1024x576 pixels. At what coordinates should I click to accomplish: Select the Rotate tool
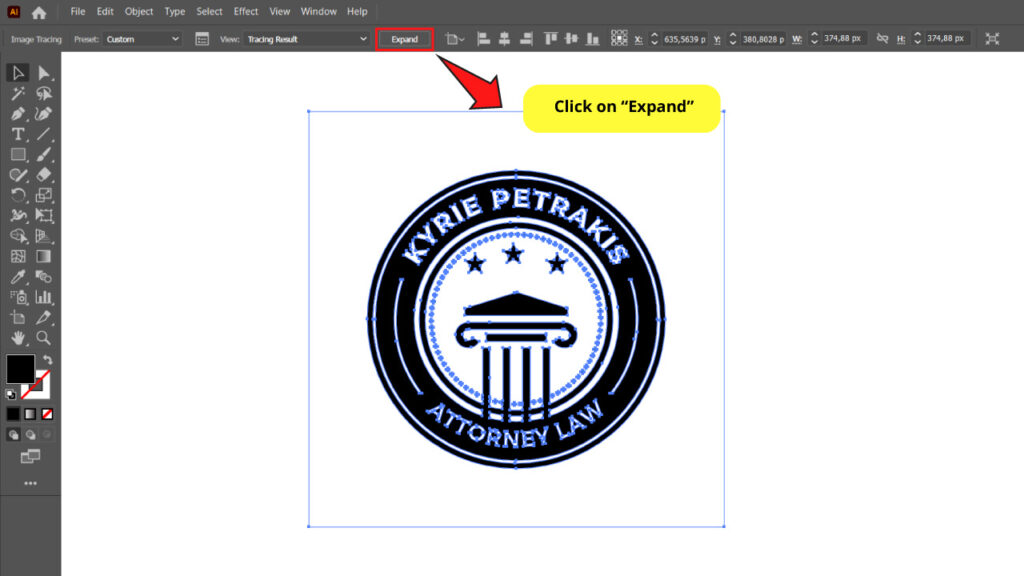(x=18, y=195)
